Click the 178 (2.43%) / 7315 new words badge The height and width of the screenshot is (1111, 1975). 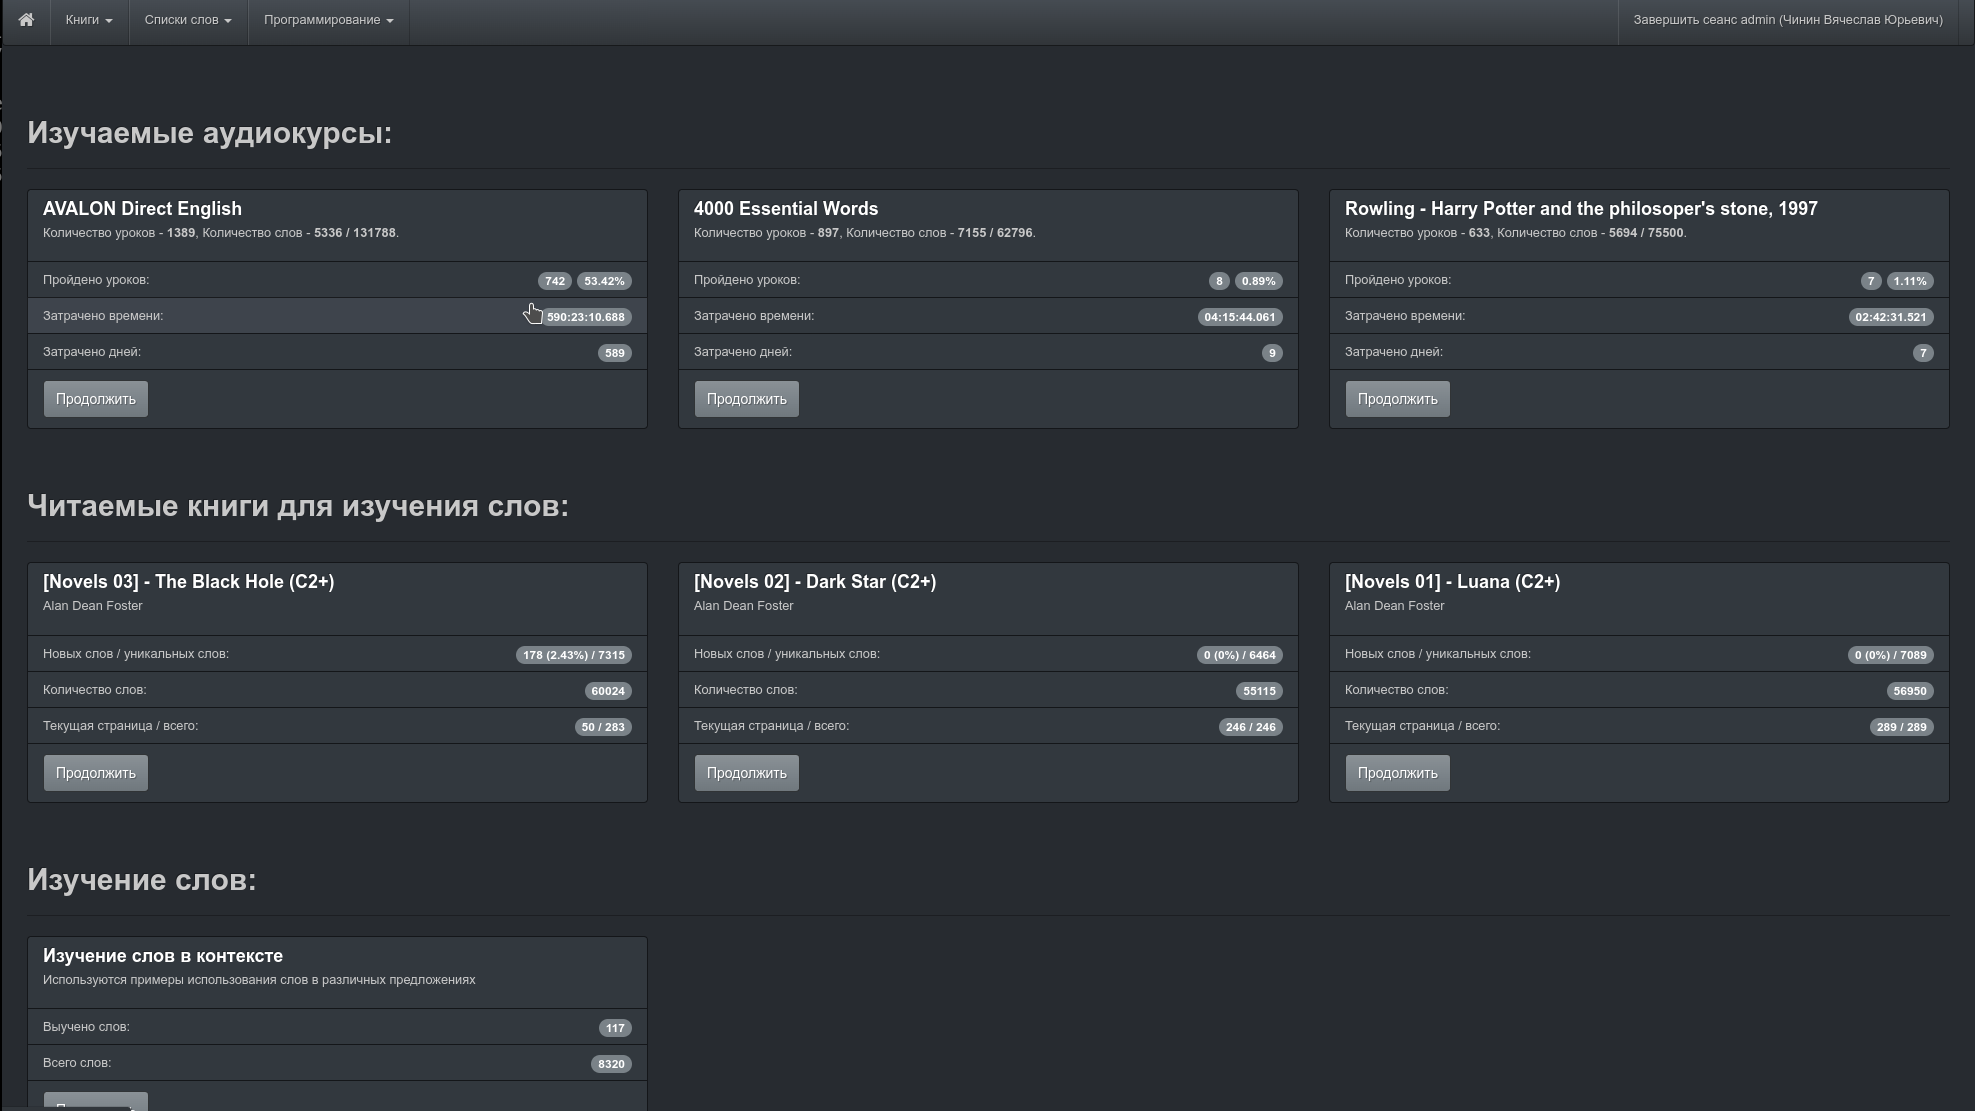point(573,655)
